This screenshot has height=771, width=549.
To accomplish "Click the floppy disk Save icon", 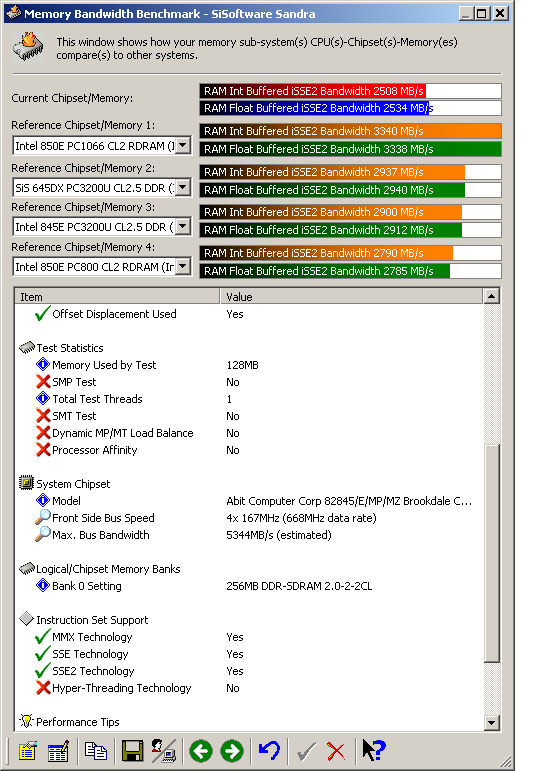I will tap(132, 751).
